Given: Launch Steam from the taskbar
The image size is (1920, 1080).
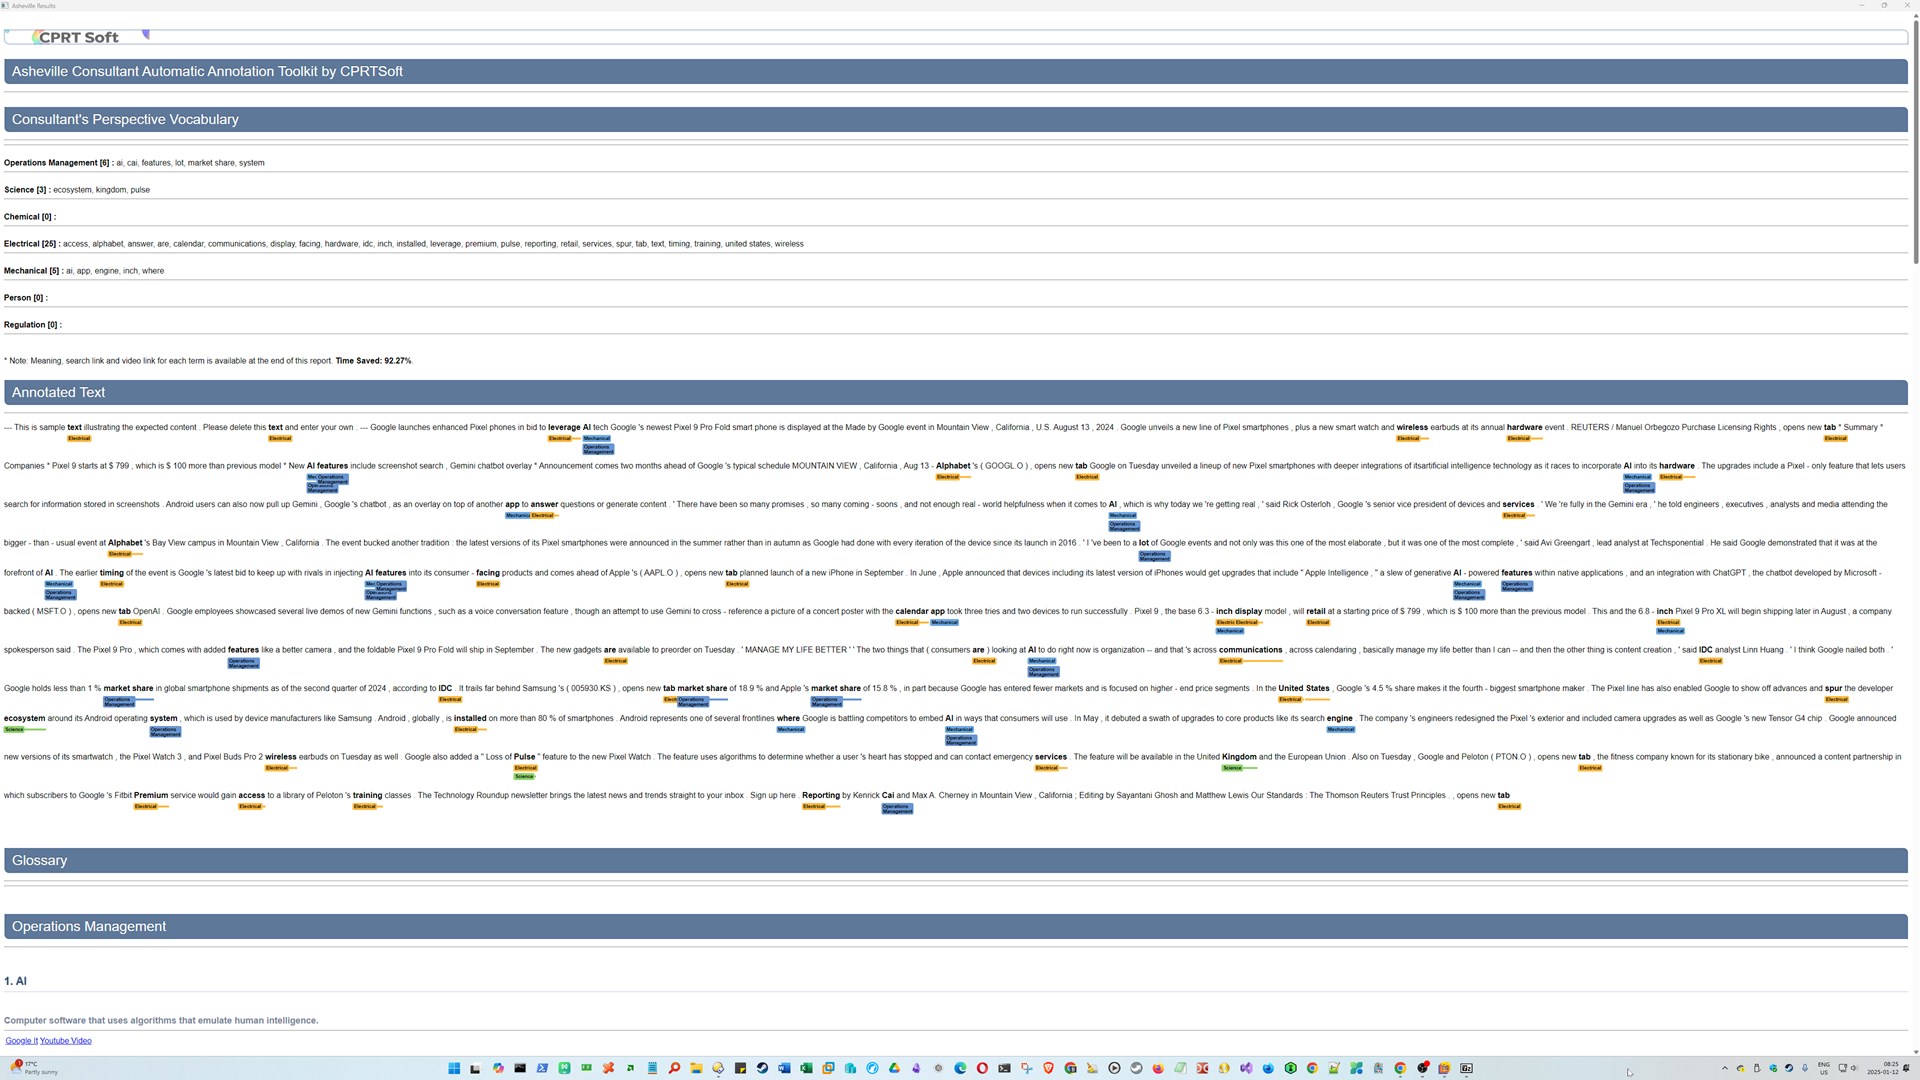Looking at the screenshot, I should (x=762, y=1068).
